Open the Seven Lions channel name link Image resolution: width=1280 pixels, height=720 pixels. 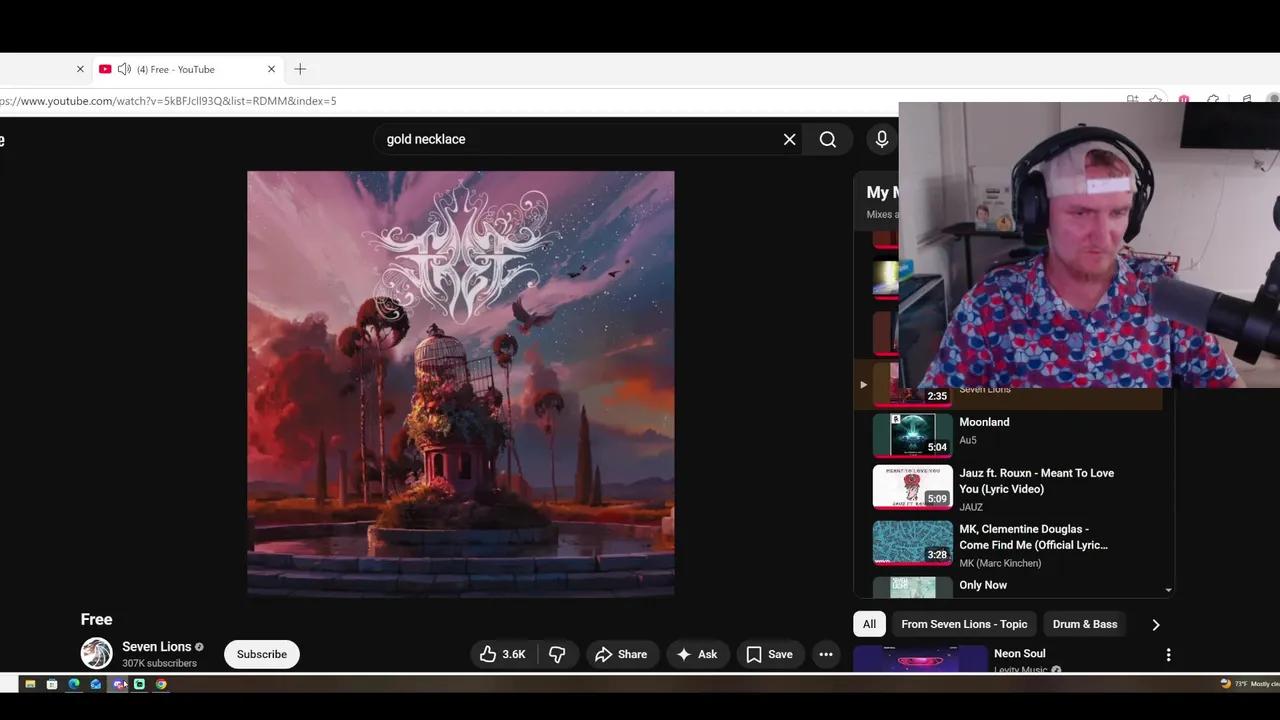(x=156, y=647)
